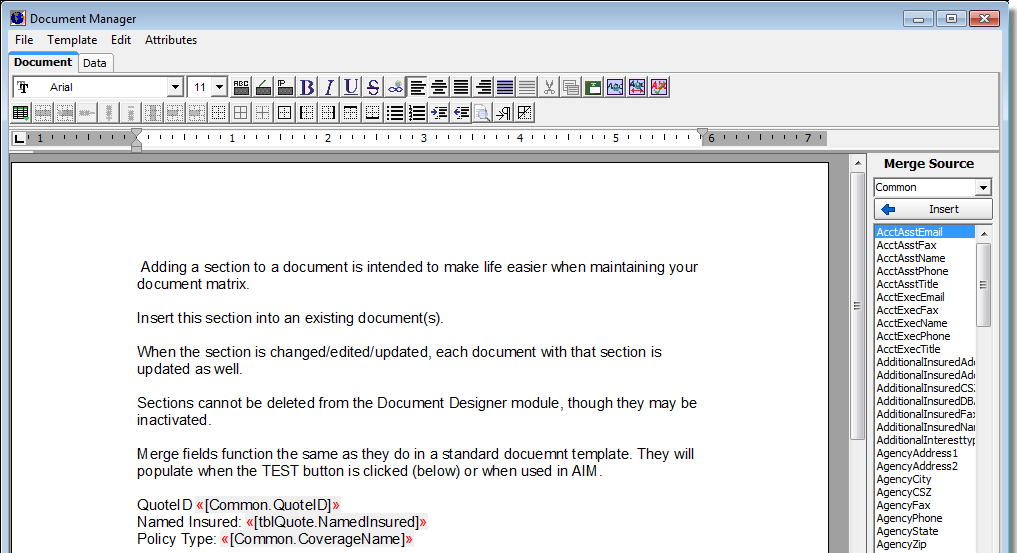Toggle Italic formatting

(x=329, y=88)
